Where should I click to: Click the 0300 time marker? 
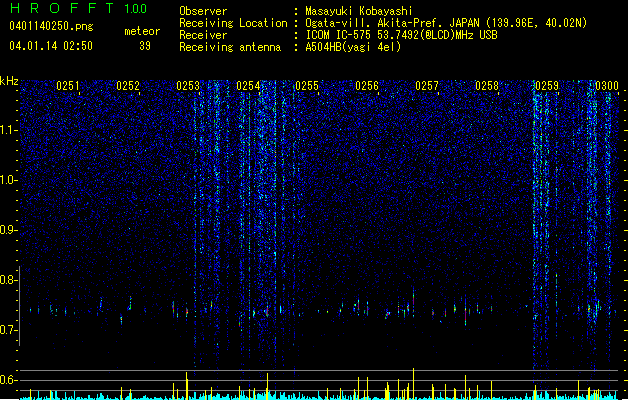(x=607, y=85)
